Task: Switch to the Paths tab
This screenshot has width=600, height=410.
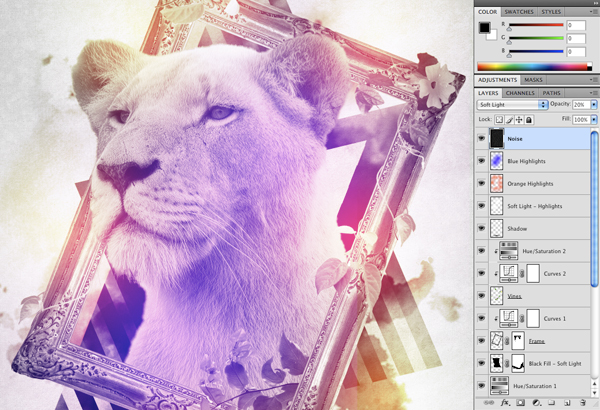Action: click(551, 93)
